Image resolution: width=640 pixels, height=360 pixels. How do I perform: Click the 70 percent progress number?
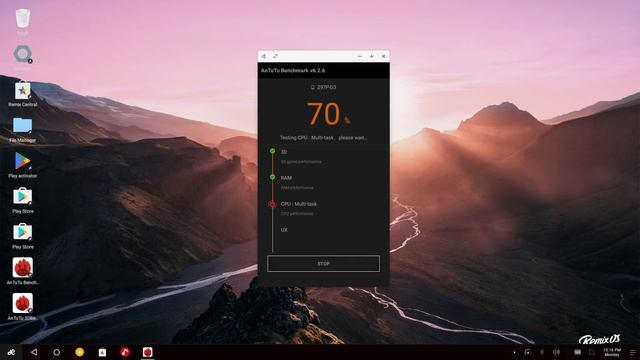323,113
